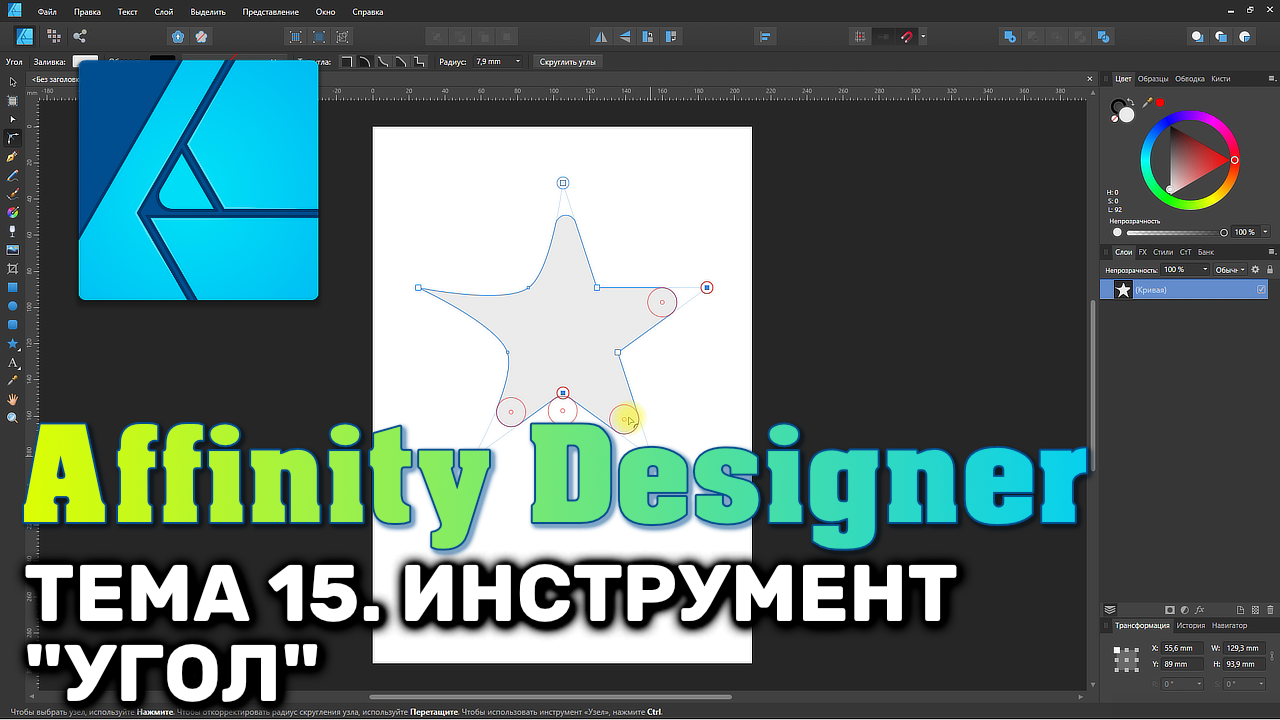The height and width of the screenshot is (720, 1280).
Task: Choose the cutout corner type
Action: click(x=419, y=62)
